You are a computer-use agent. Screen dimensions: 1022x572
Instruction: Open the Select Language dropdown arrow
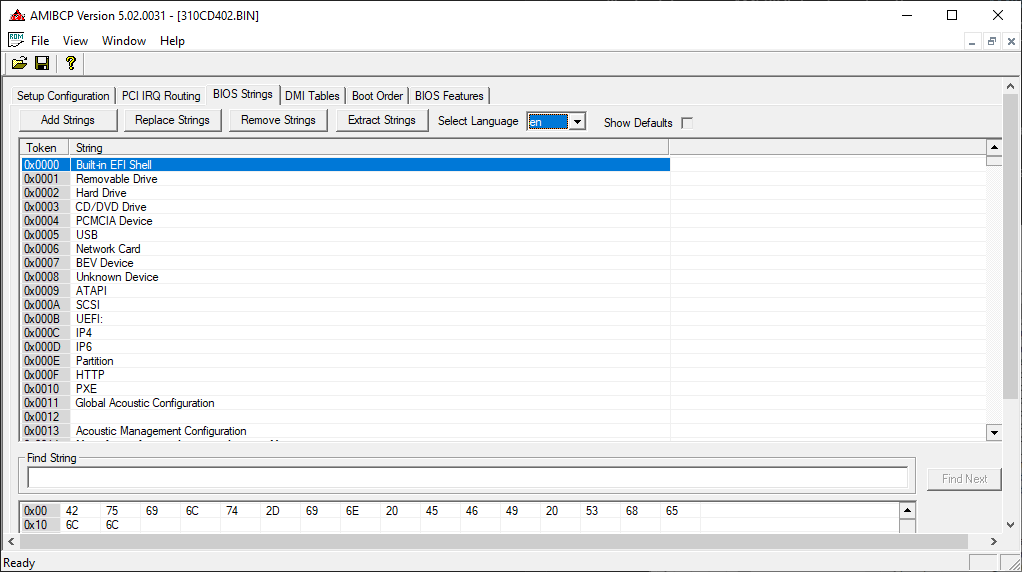[x=577, y=122]
